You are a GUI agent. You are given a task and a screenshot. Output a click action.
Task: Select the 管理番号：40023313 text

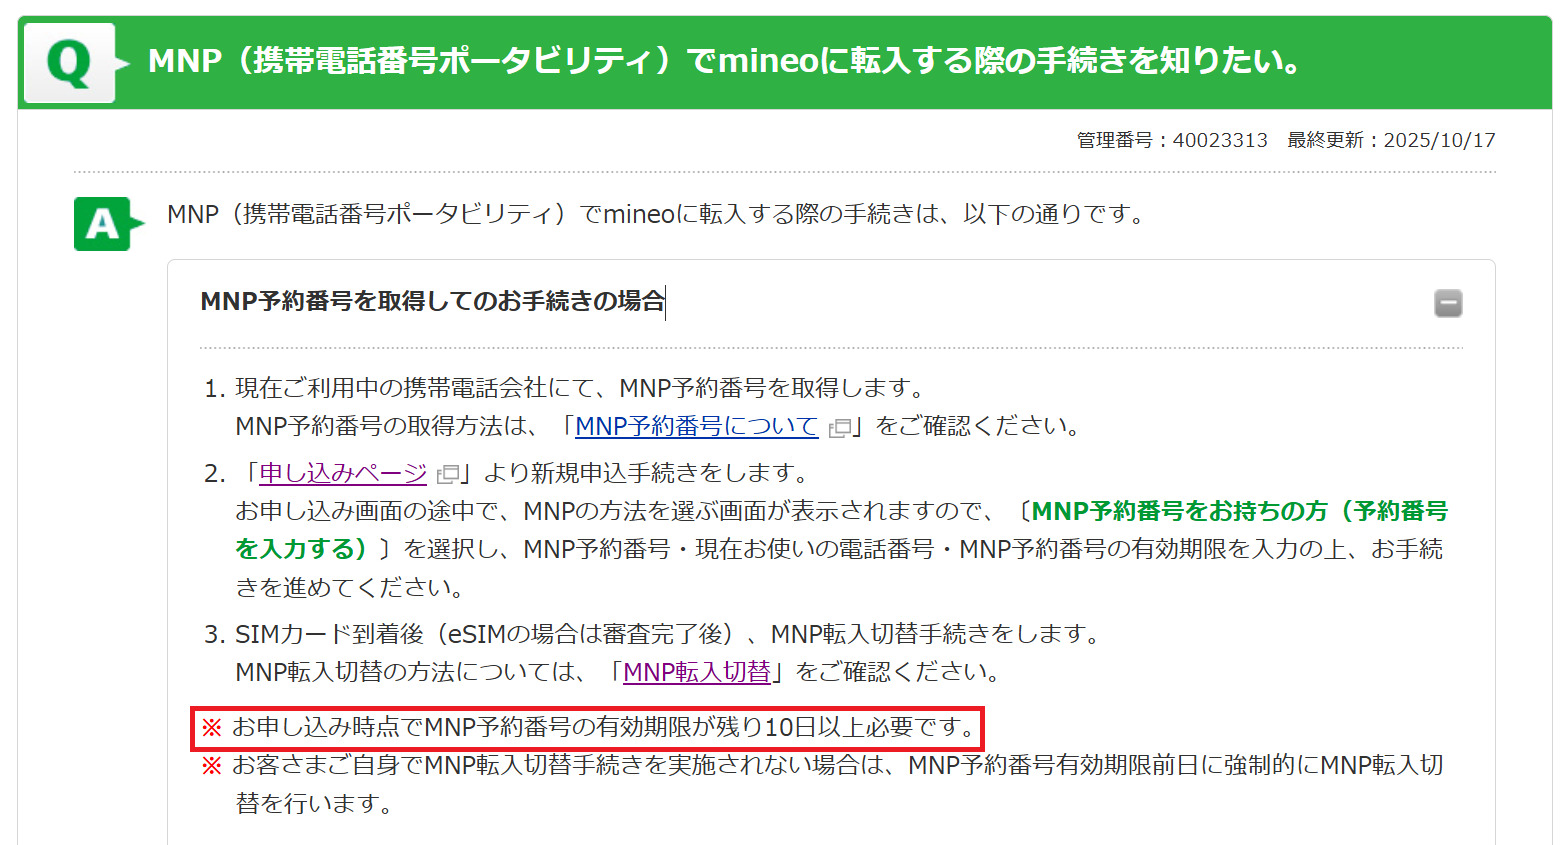(x=1172, y=140)
